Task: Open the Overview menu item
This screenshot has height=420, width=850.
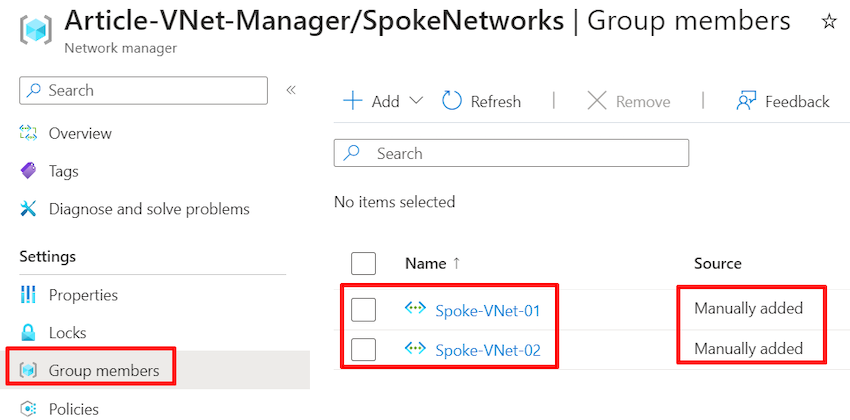Action: (x=80, y=133)
